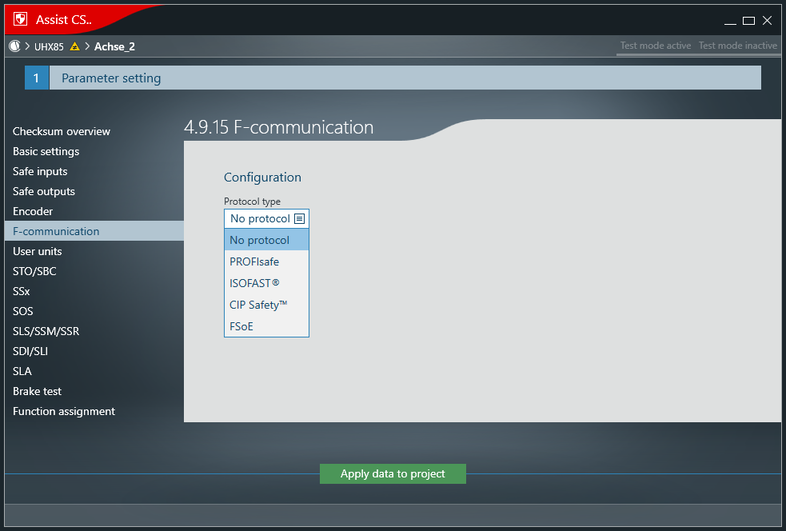Select PROFIsafe from protocol list
The width and height of the screenshot is (786, 531).
pos(254,262)
